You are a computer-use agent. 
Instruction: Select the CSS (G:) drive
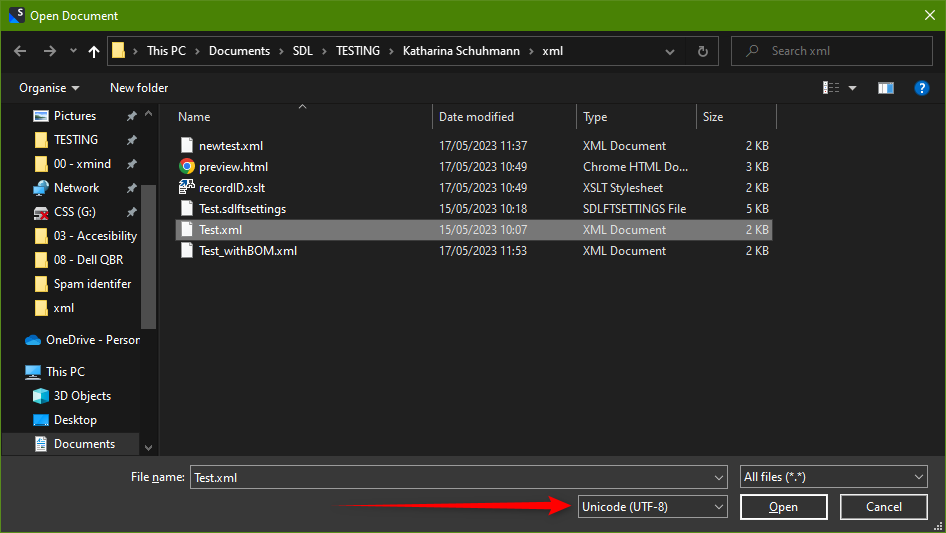point(74,212)
